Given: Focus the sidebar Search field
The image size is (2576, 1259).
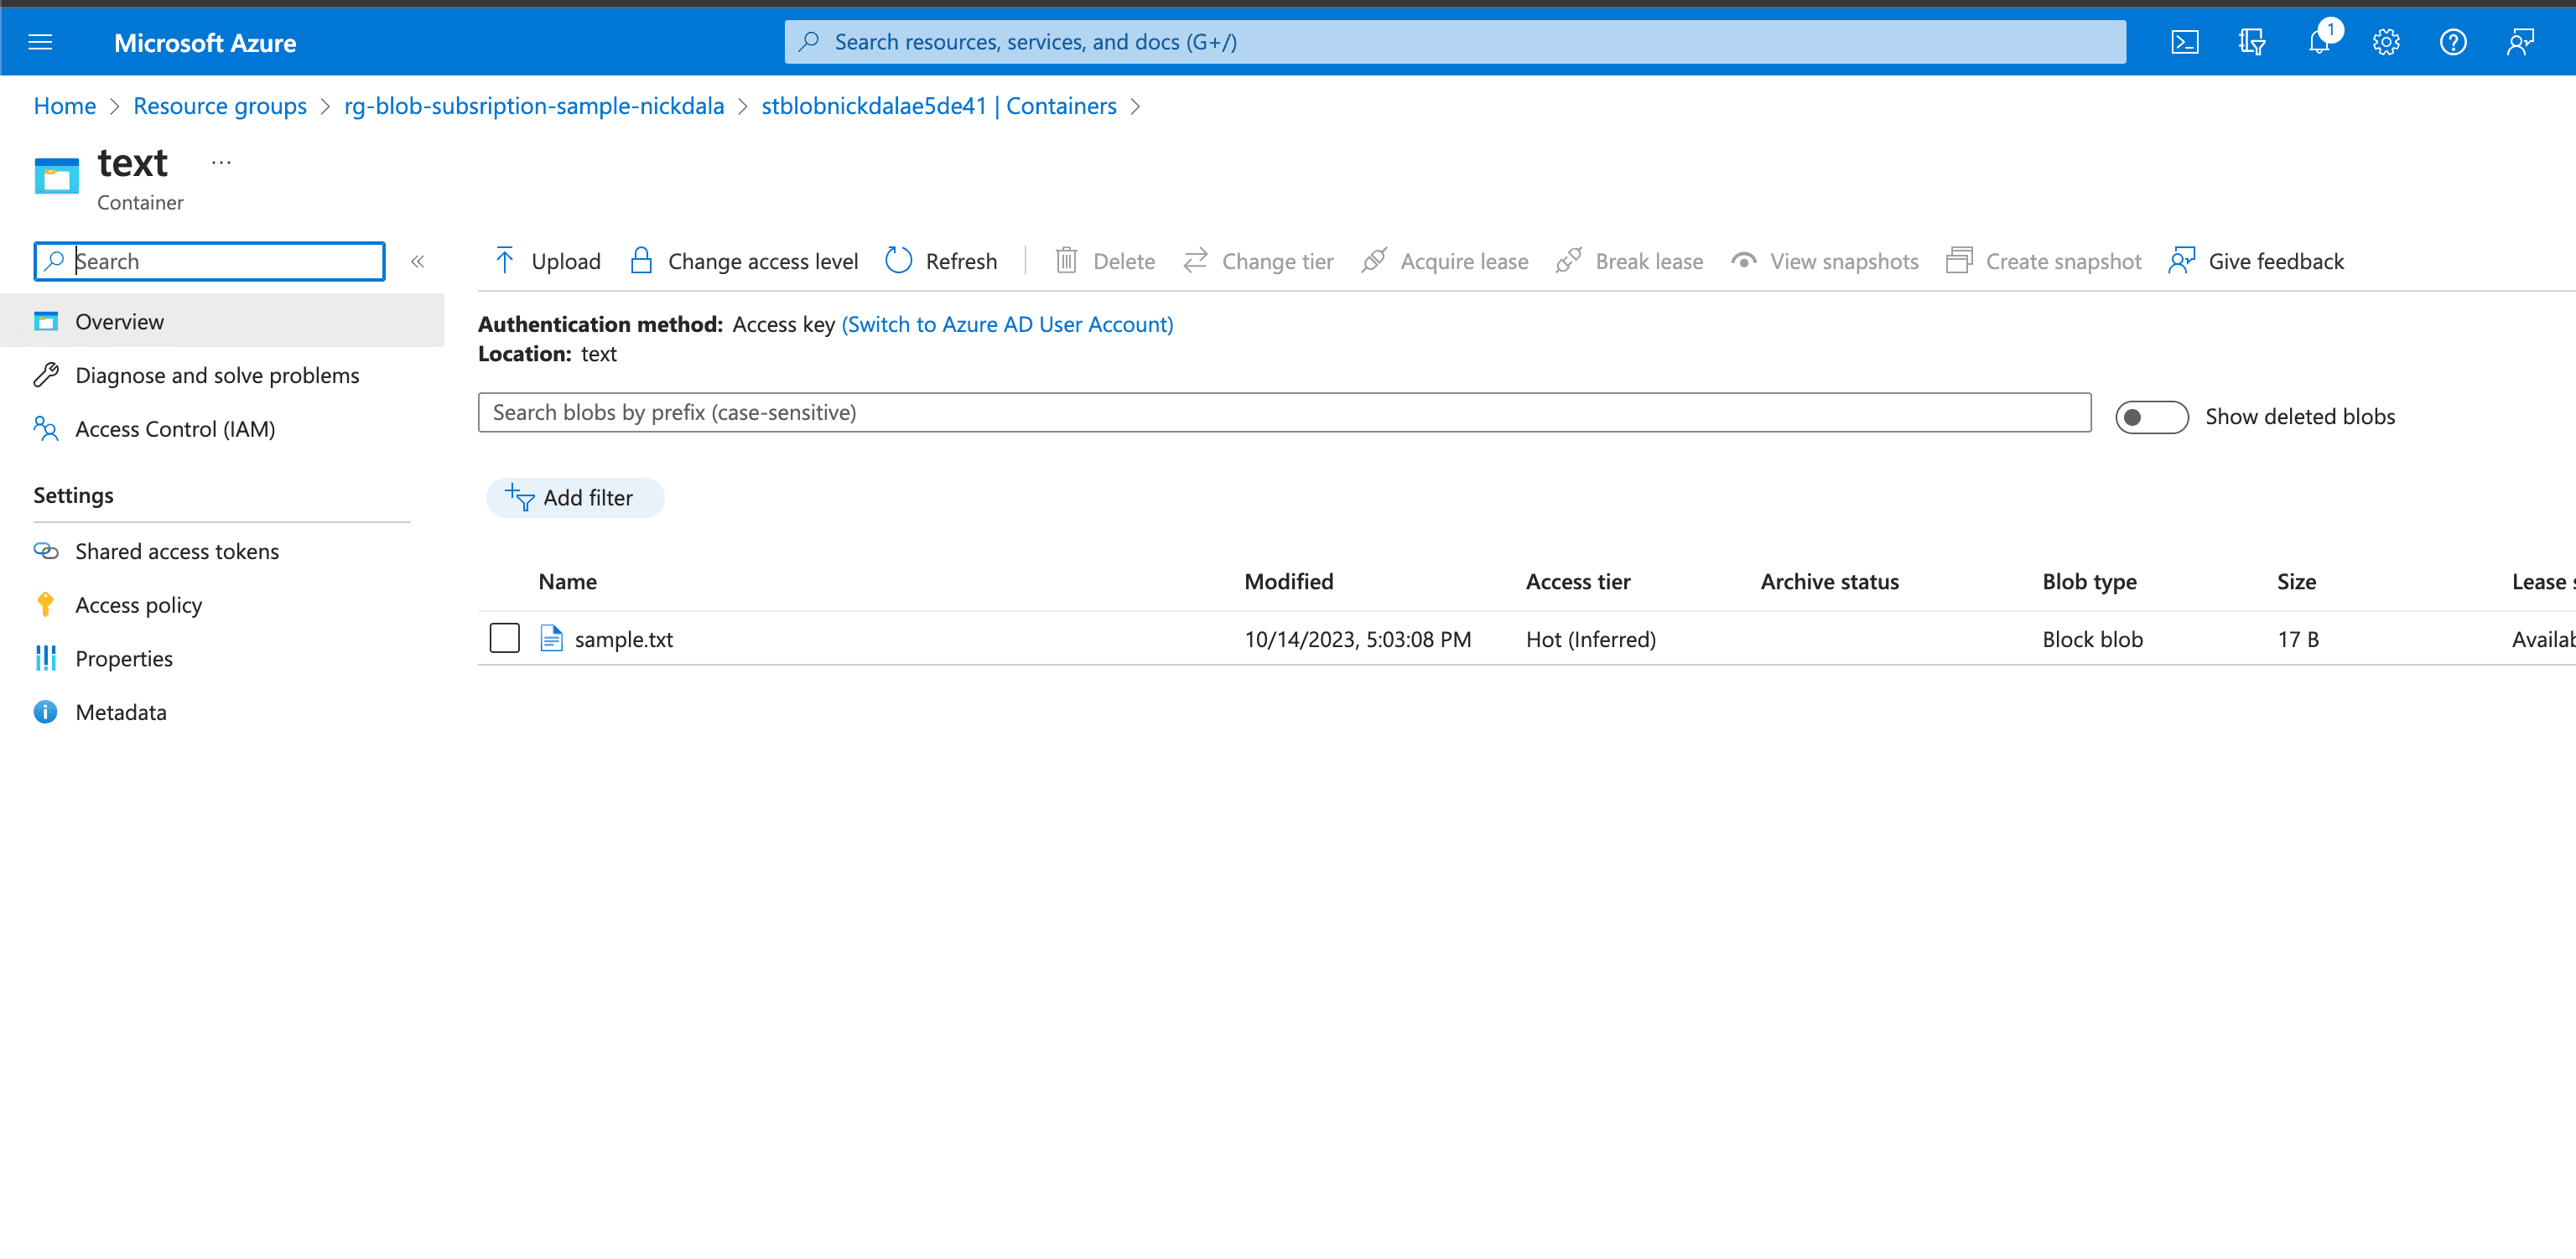Looking at the screenshot, I should click(x=209, y=261).
